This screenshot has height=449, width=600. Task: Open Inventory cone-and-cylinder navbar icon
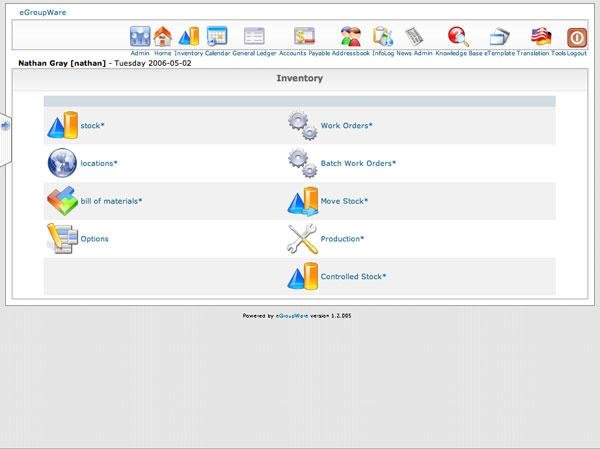point(189,36)
